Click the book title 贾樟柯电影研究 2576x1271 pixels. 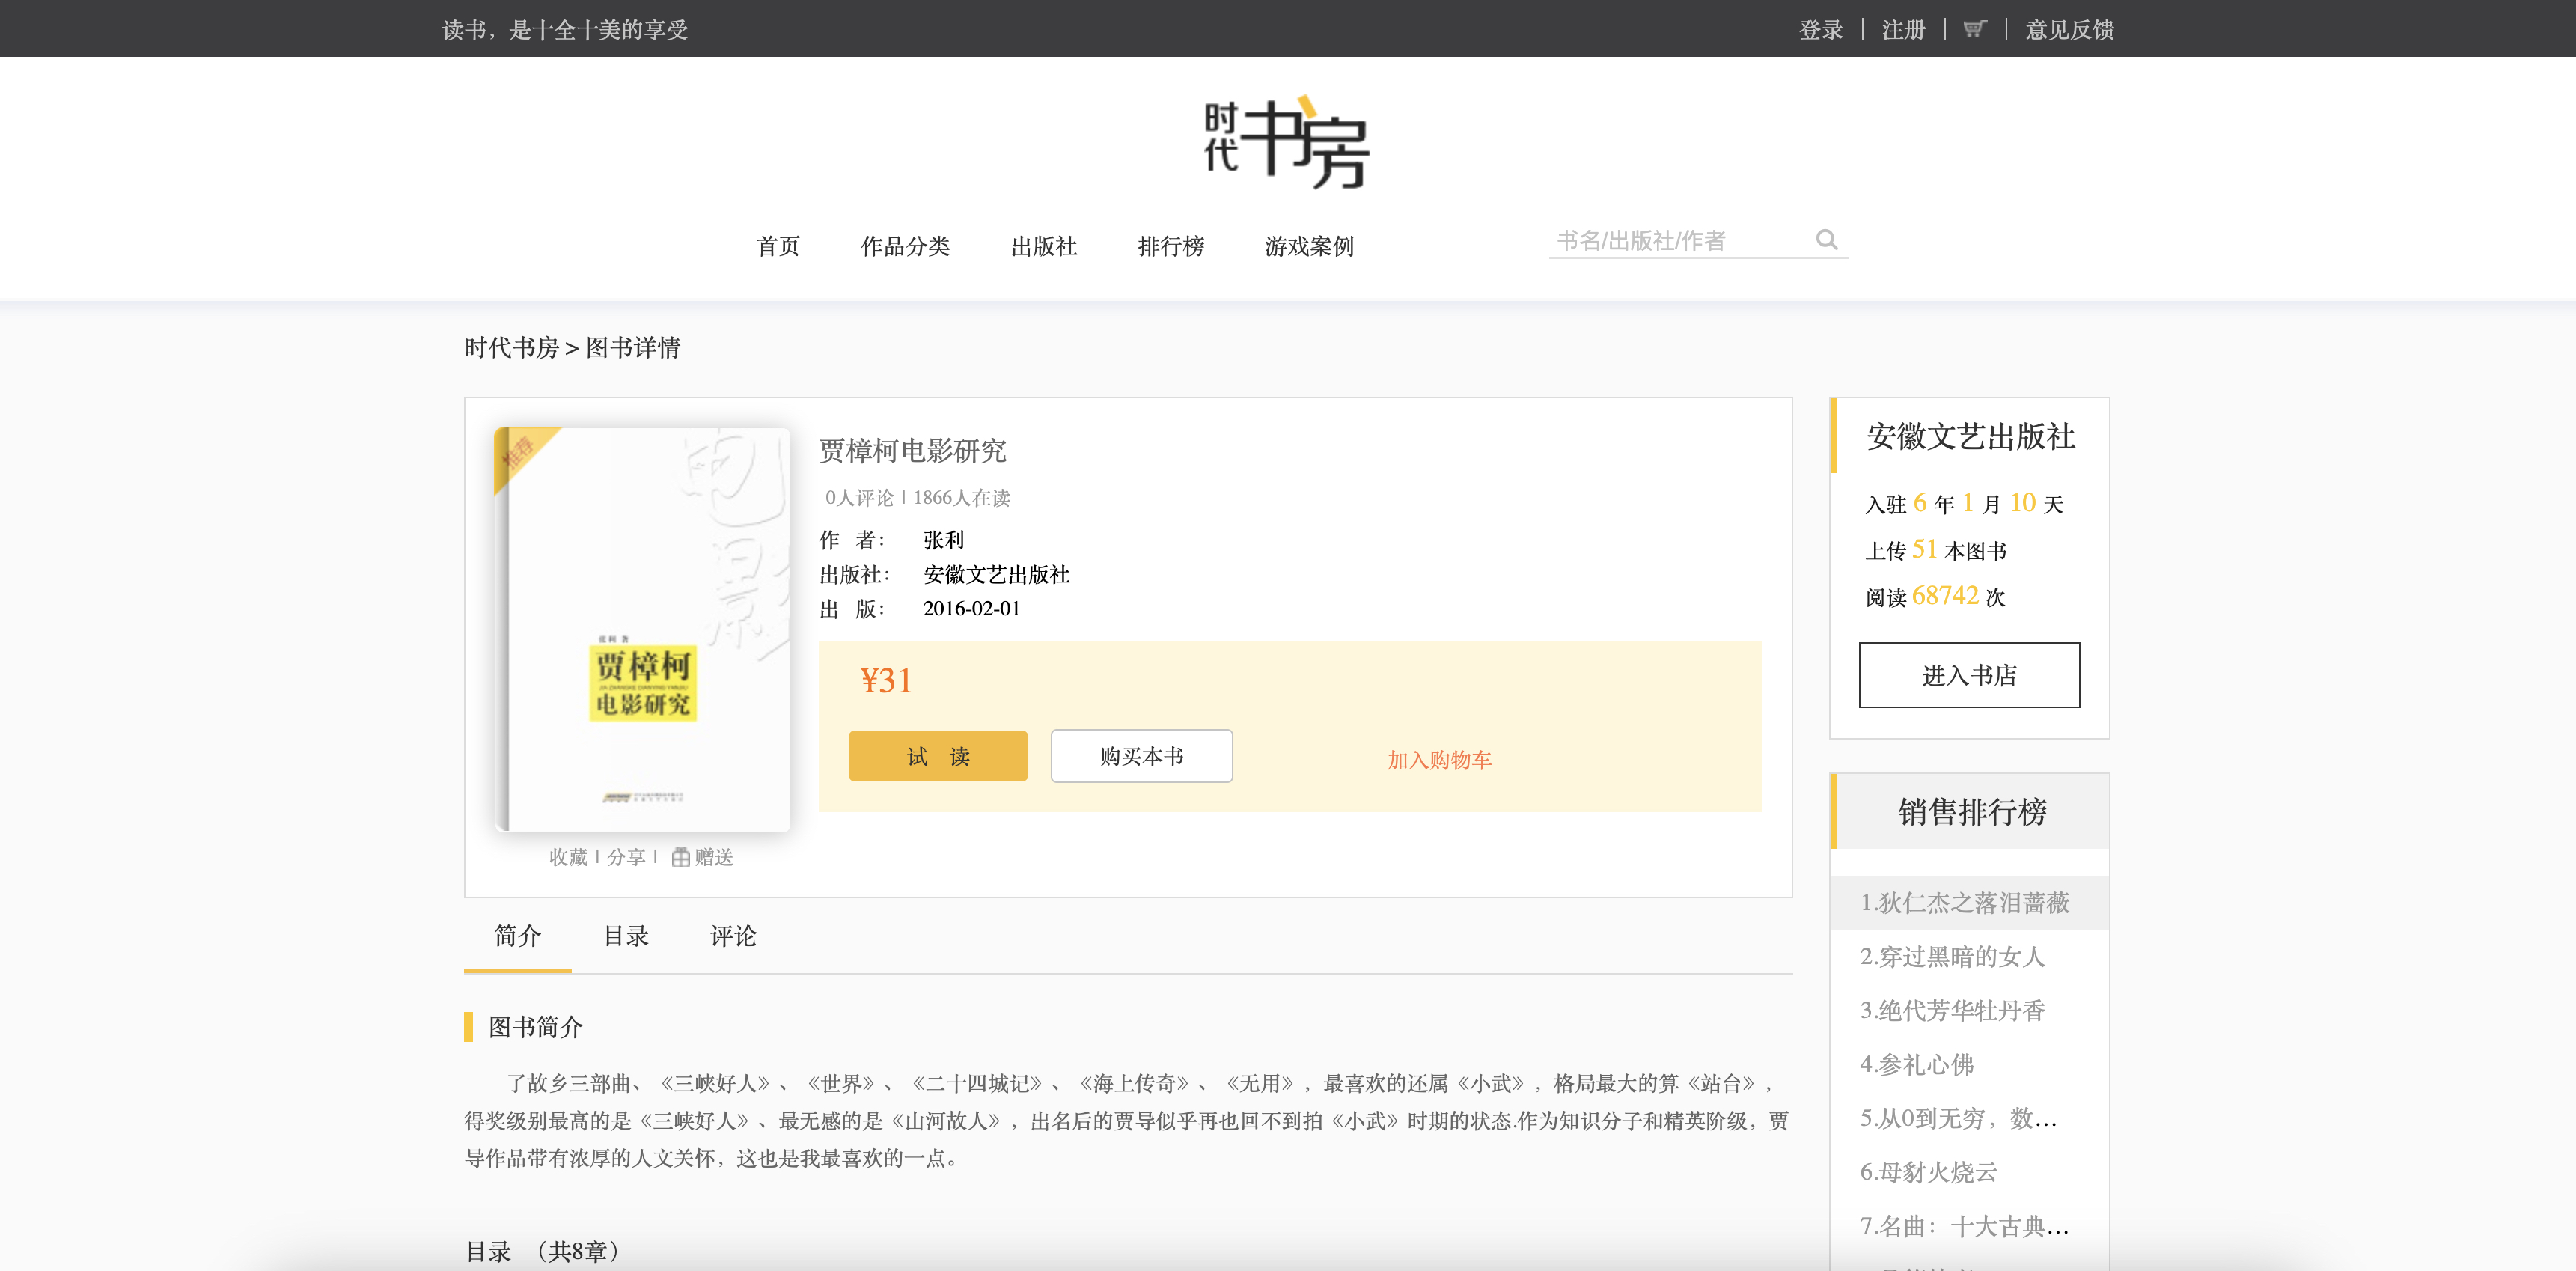(x=913, y=451)
